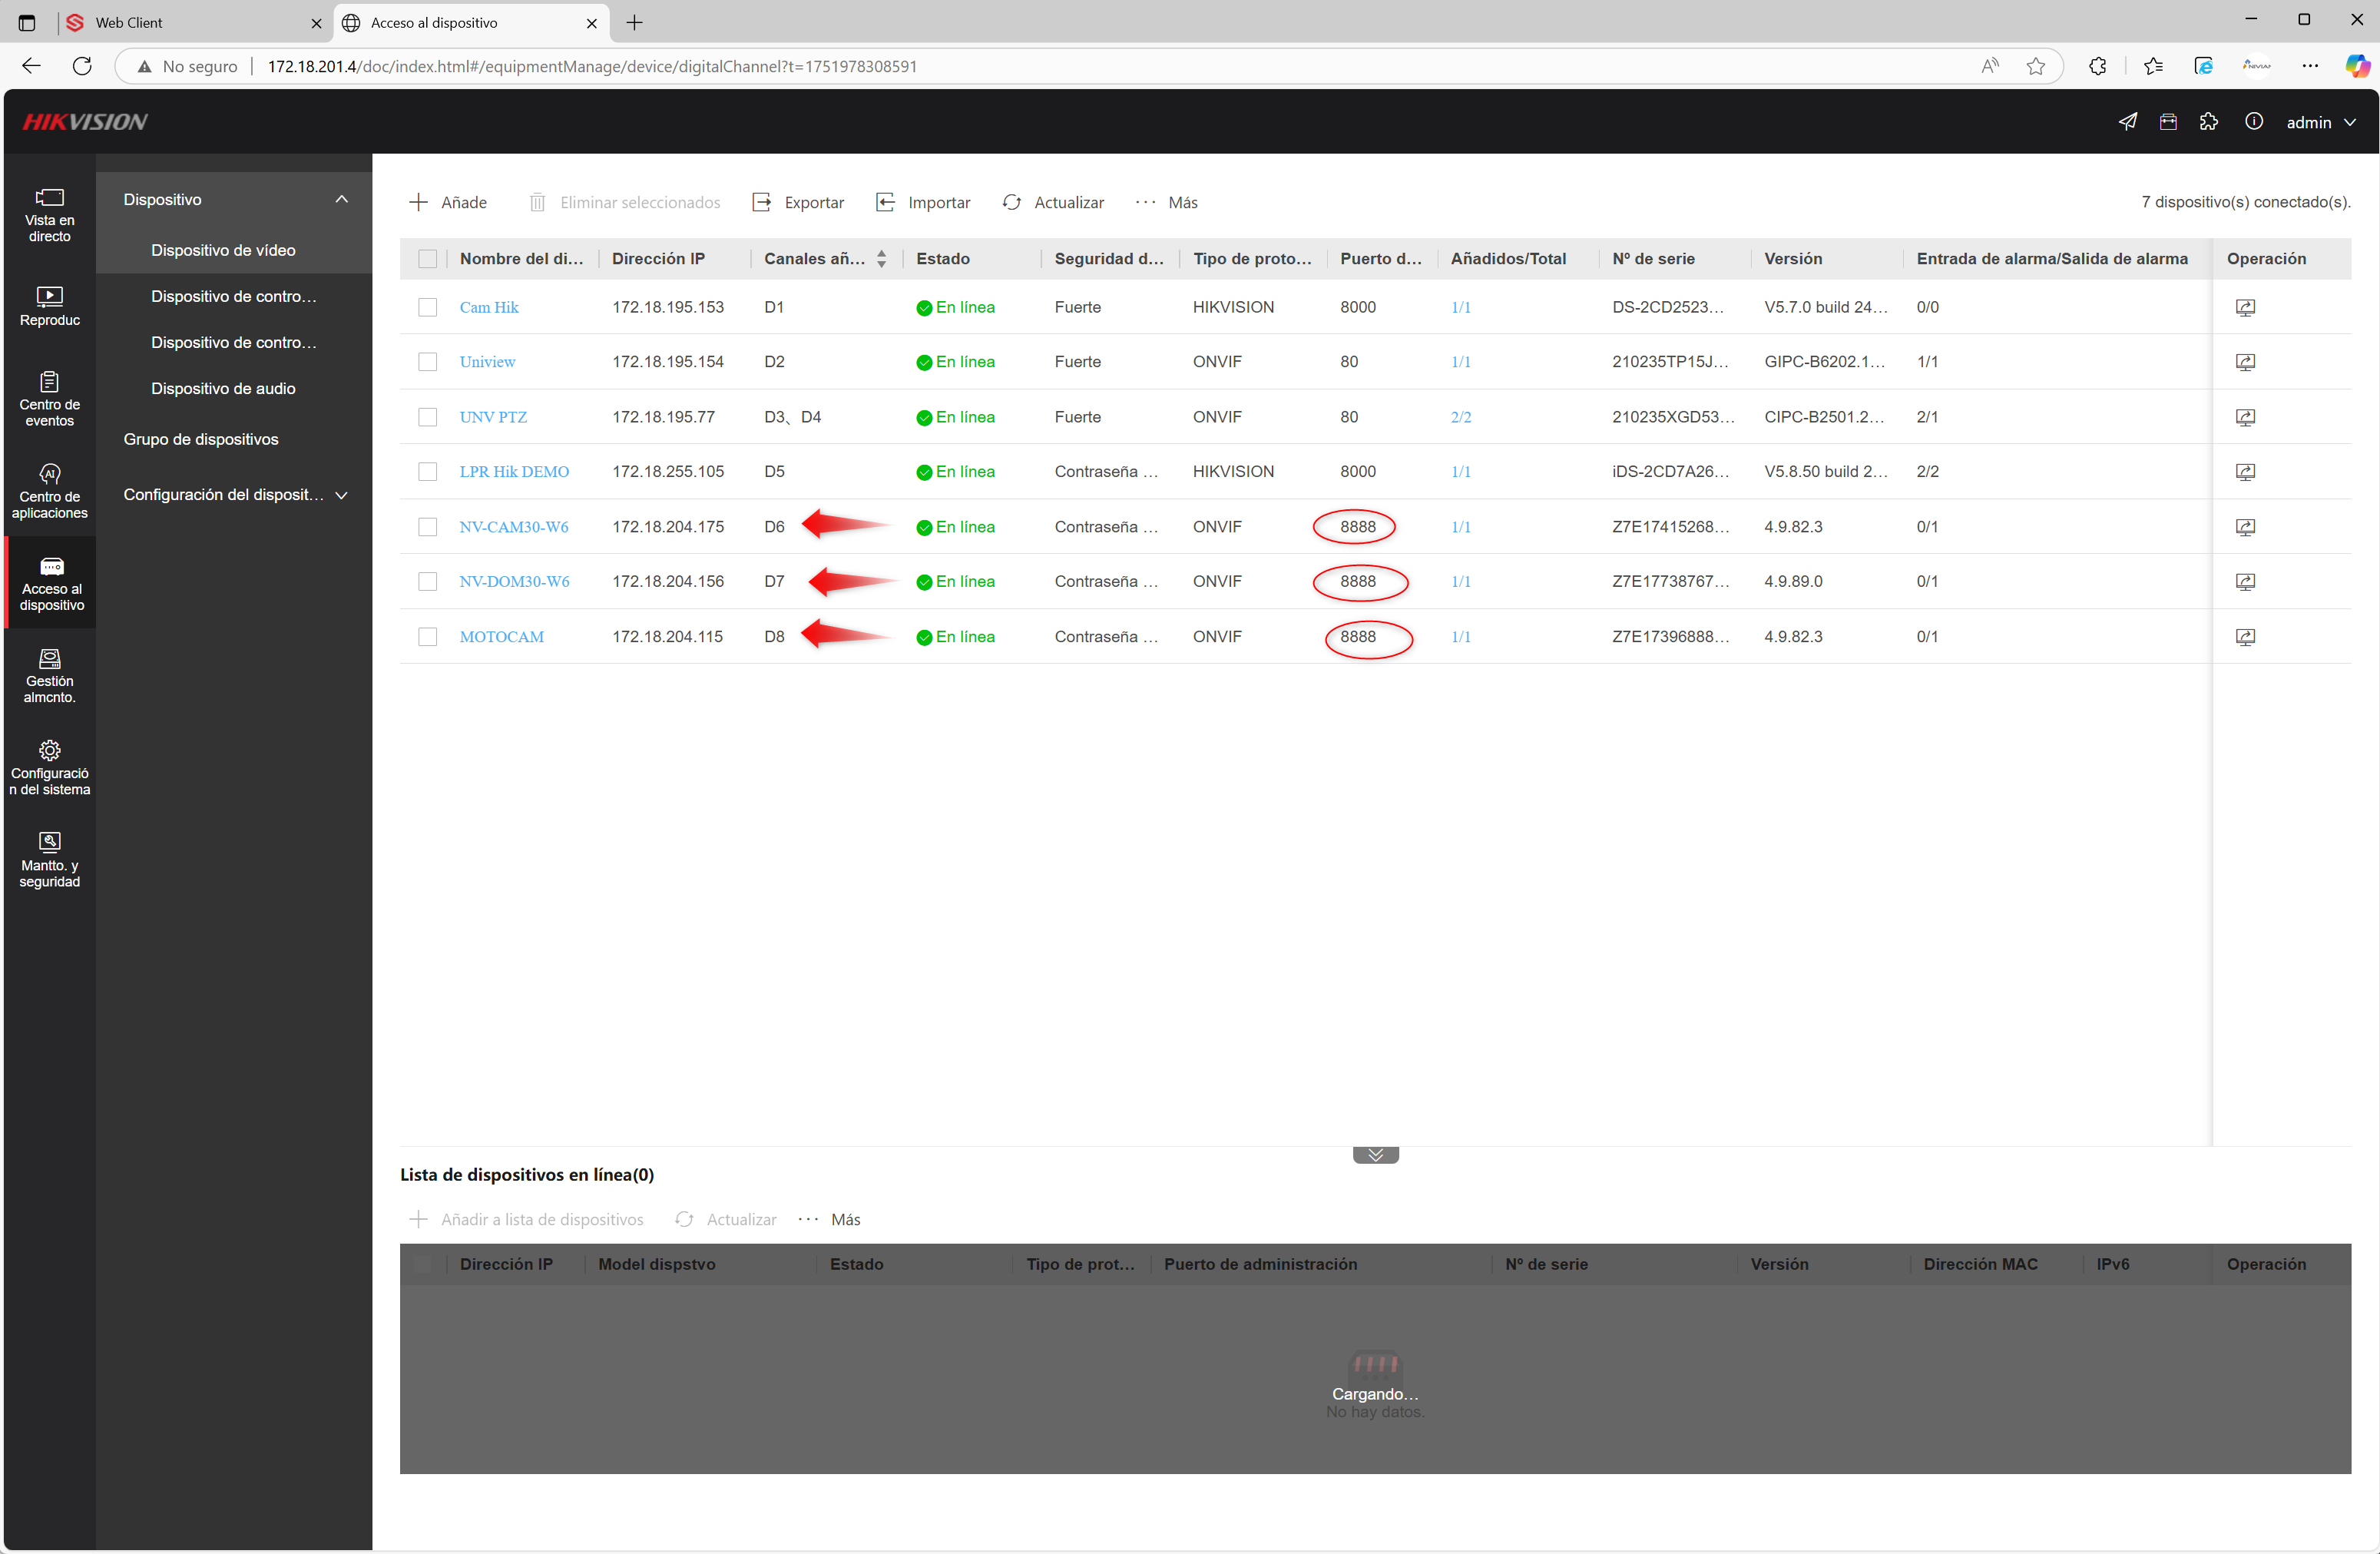
Task: Open operation icon for LPR Hik DEMO row
Action: pyautogui.click(x=2245, y=471)
